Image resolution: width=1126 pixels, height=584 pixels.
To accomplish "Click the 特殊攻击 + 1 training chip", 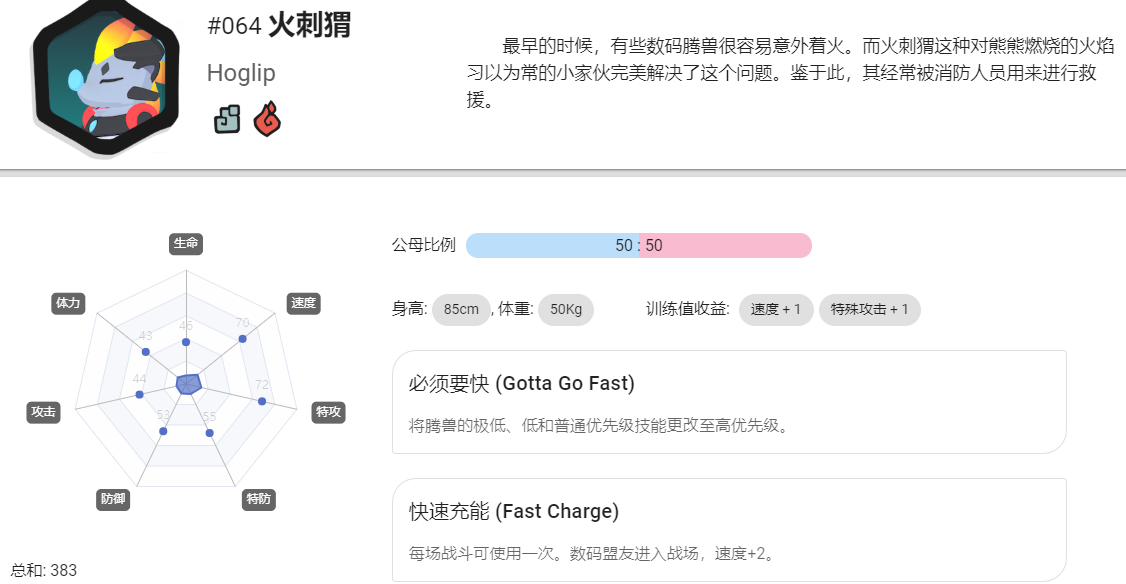I will pos(870,310).
